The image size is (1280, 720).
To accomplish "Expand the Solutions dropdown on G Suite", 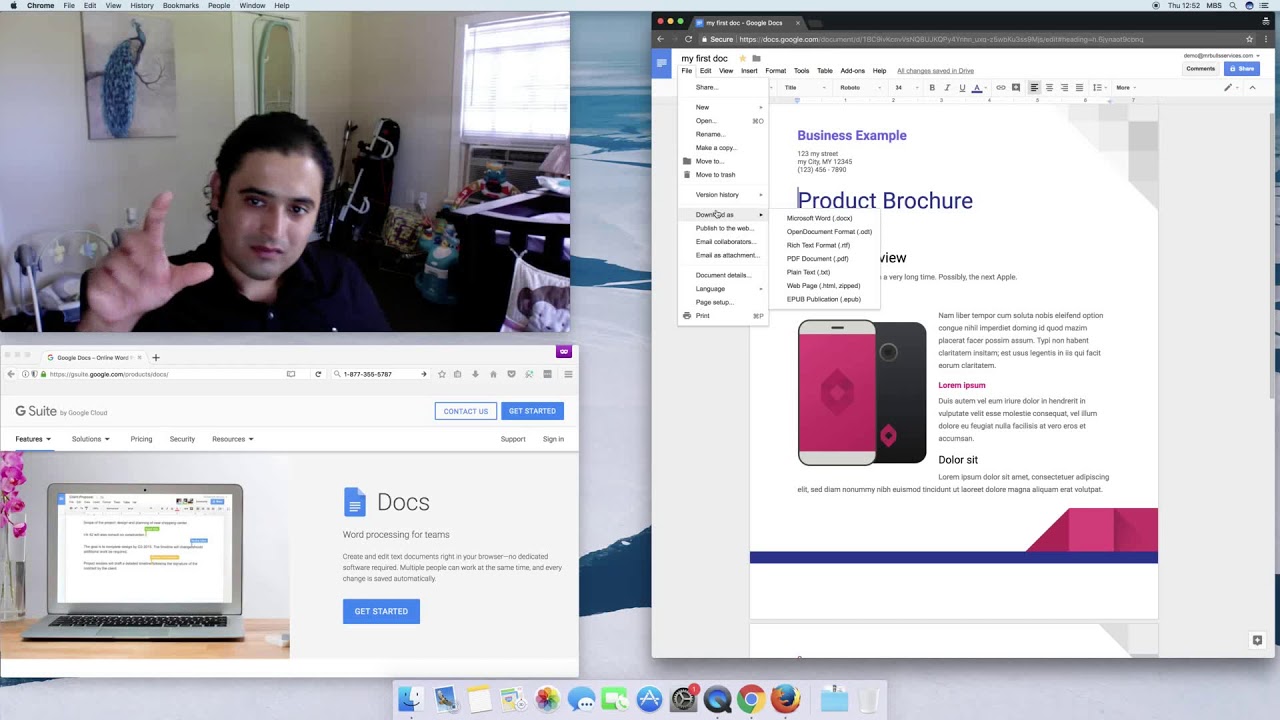I will pos(90,439).
